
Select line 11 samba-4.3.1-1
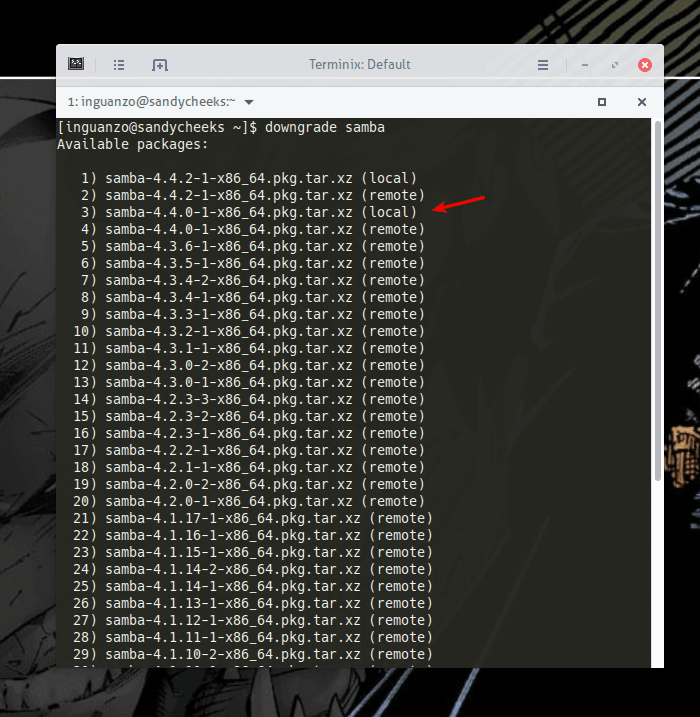(x=249, y=348)
